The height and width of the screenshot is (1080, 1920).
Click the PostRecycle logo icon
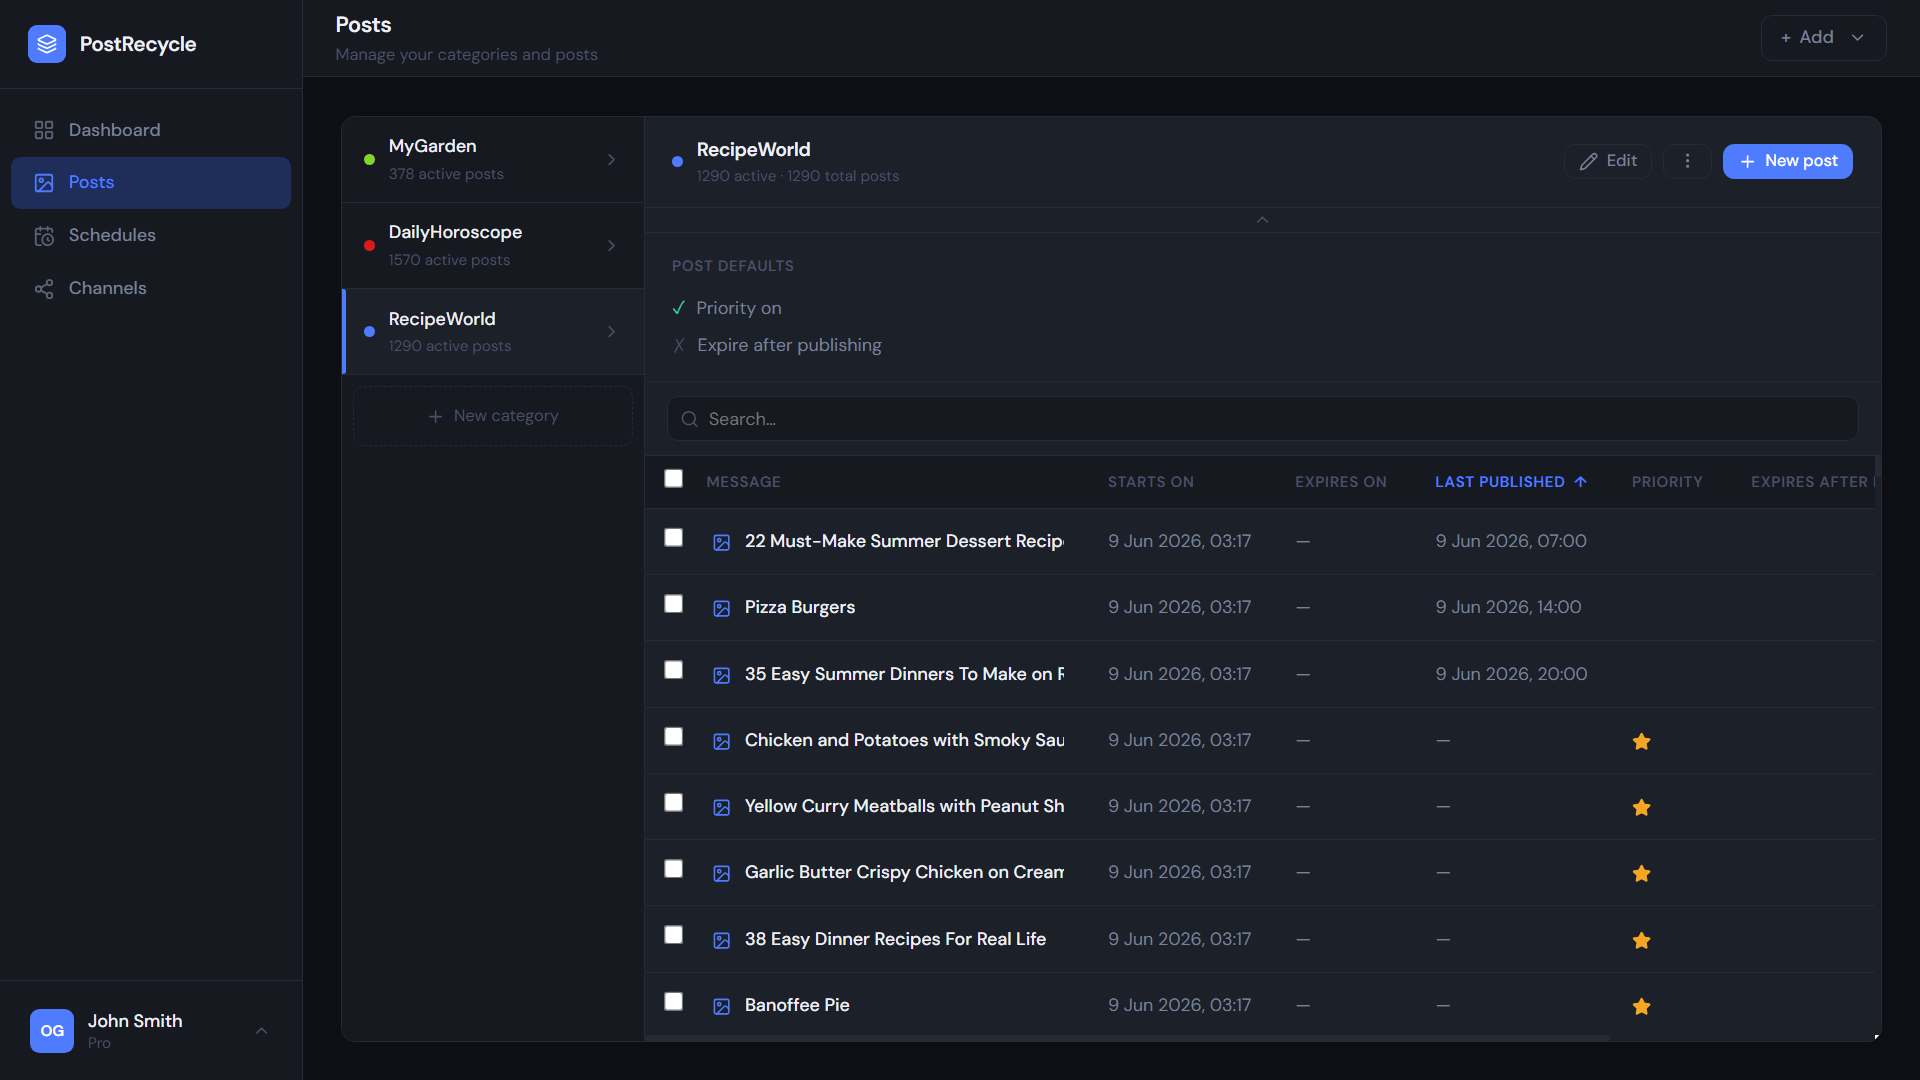tap(47, 44)
